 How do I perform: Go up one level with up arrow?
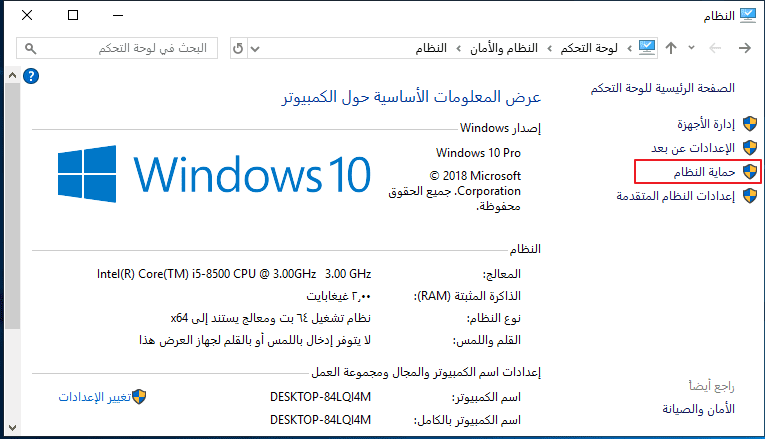[671, 48]
